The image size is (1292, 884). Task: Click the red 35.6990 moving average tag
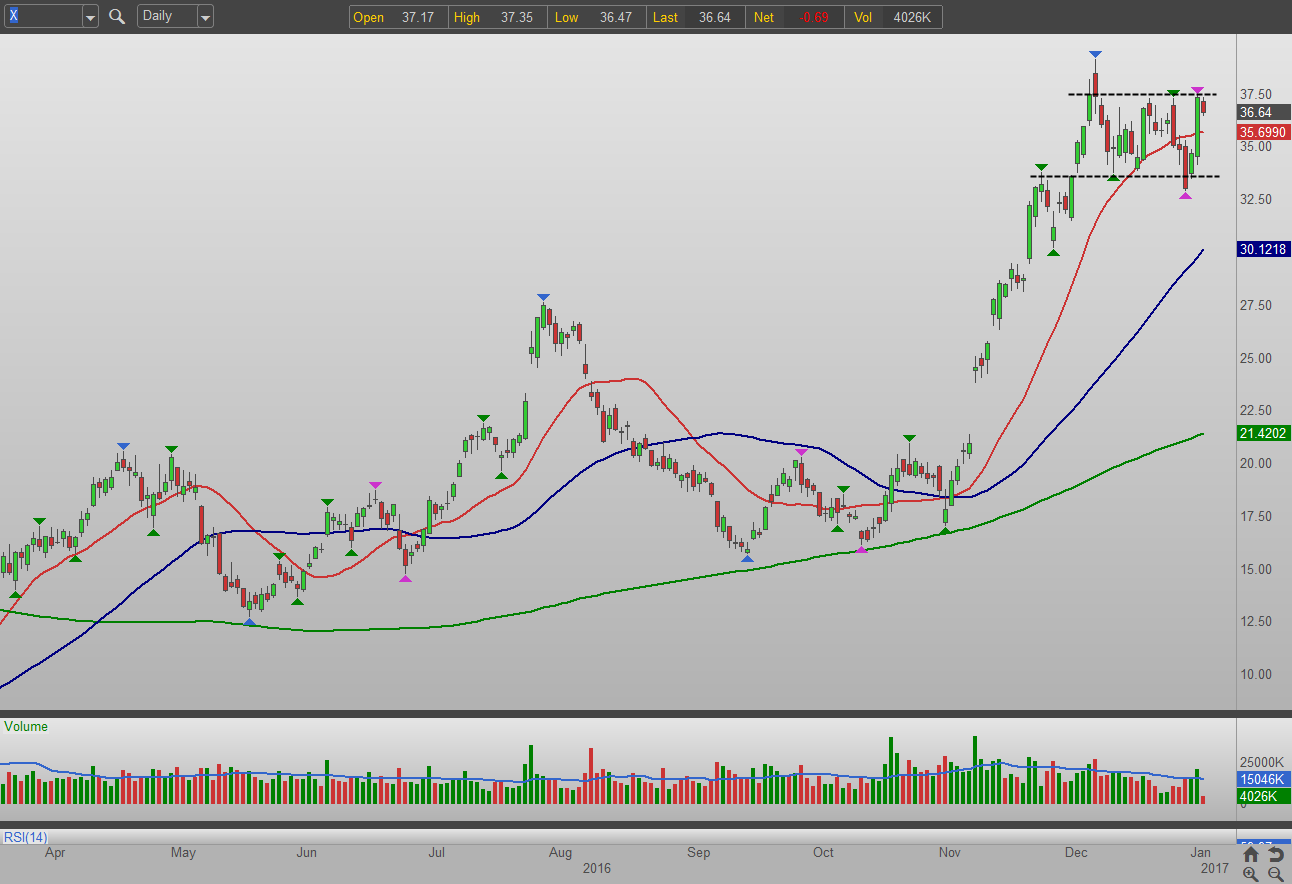1263,131
